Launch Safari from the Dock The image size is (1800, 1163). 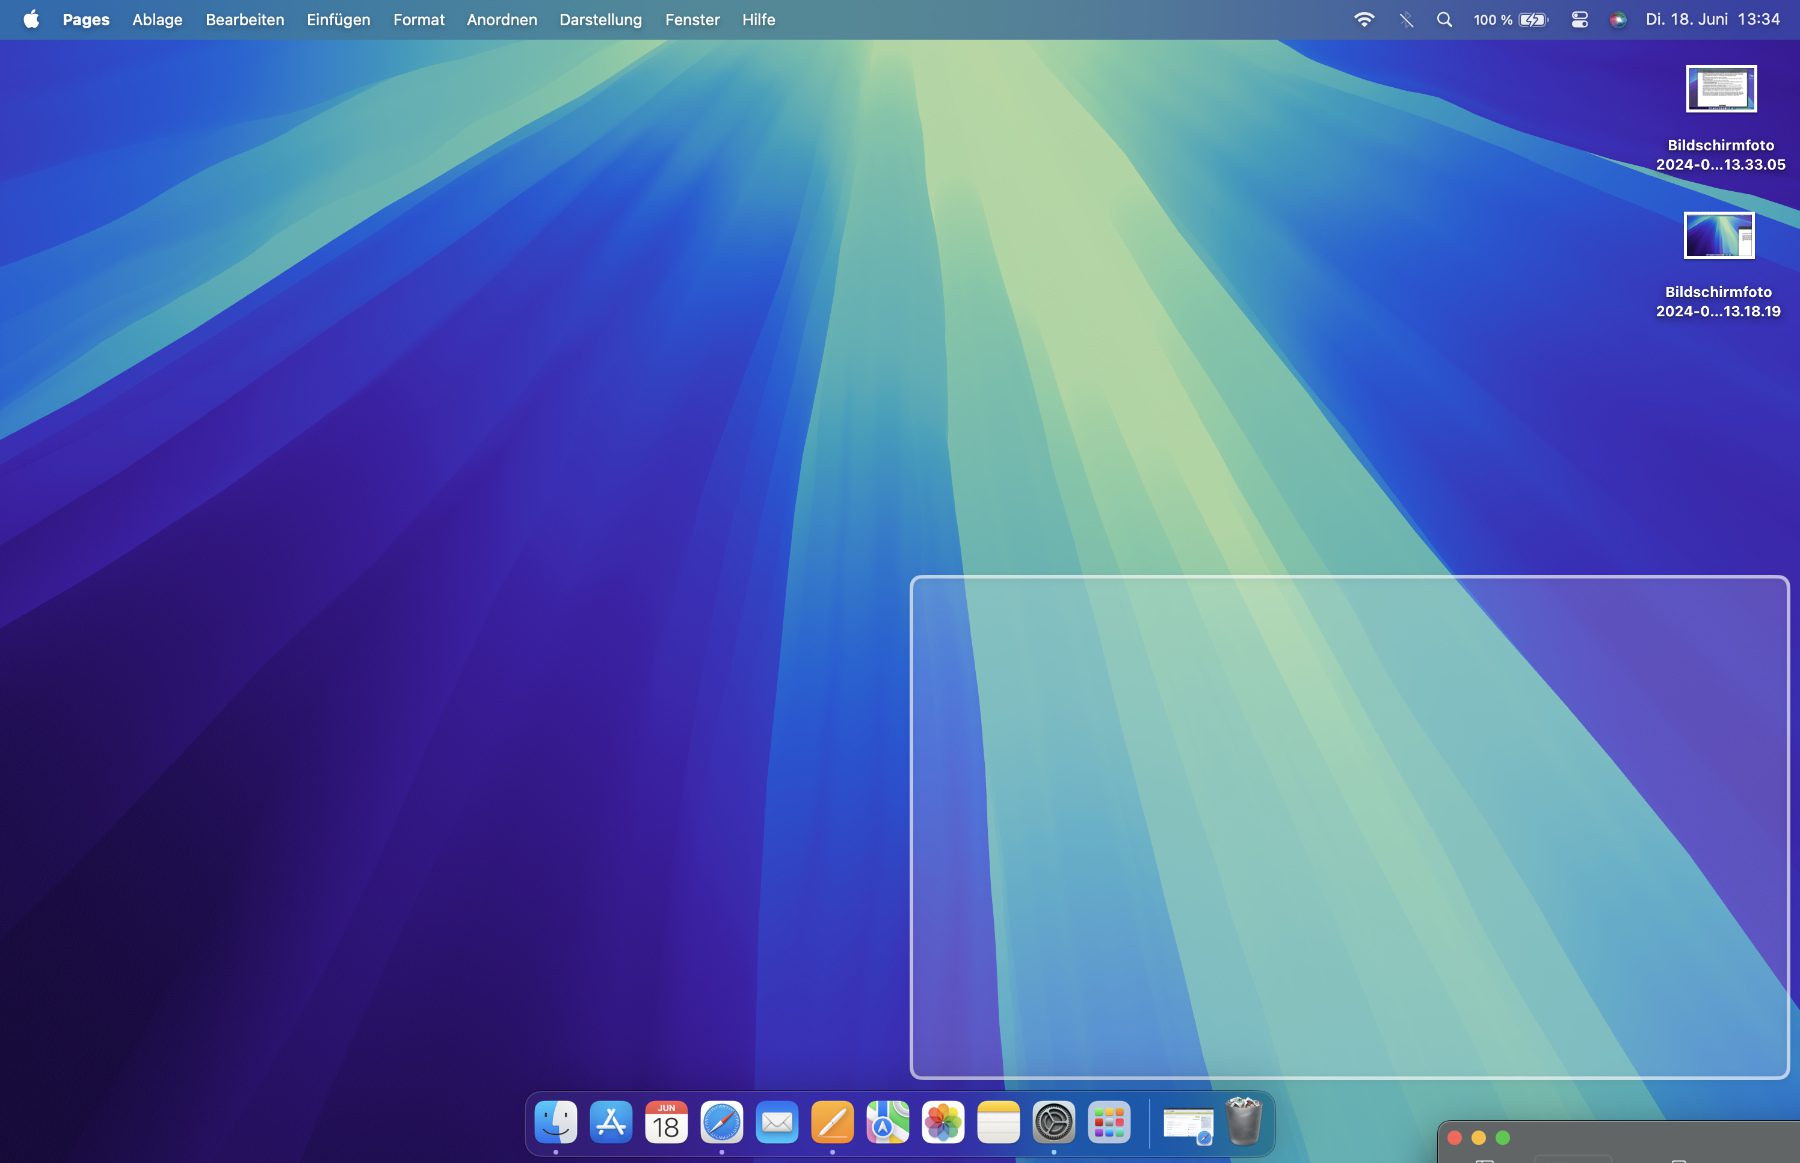point(721,1123)
